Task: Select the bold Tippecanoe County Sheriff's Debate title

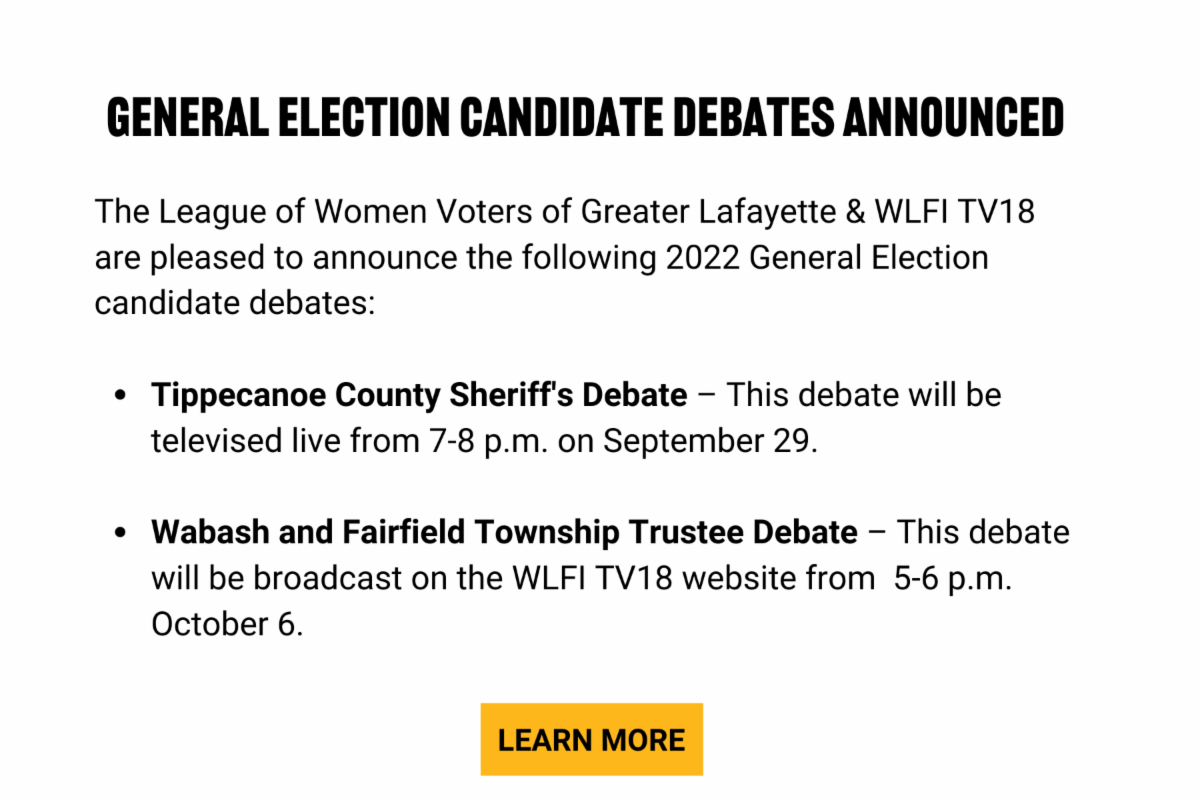Action: click(419, 396)
